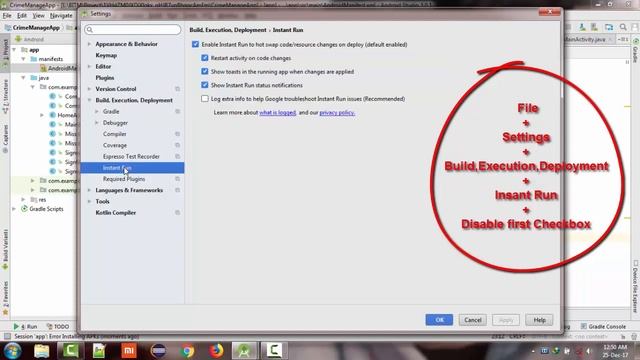Open Device File Explorer side tab
This screenshot has width=640, height=360.
(636, 286)
